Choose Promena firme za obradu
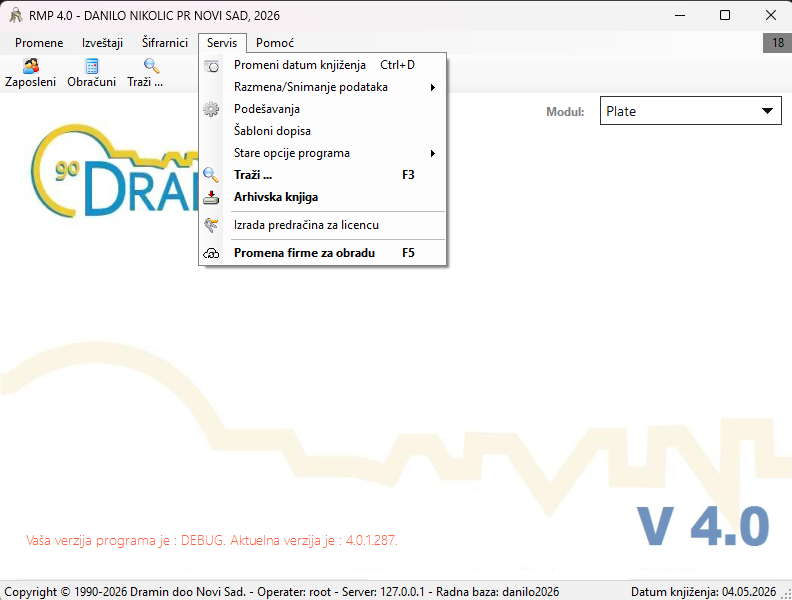The height and width of the screenshot is (600, 792). tap(322, 253)
